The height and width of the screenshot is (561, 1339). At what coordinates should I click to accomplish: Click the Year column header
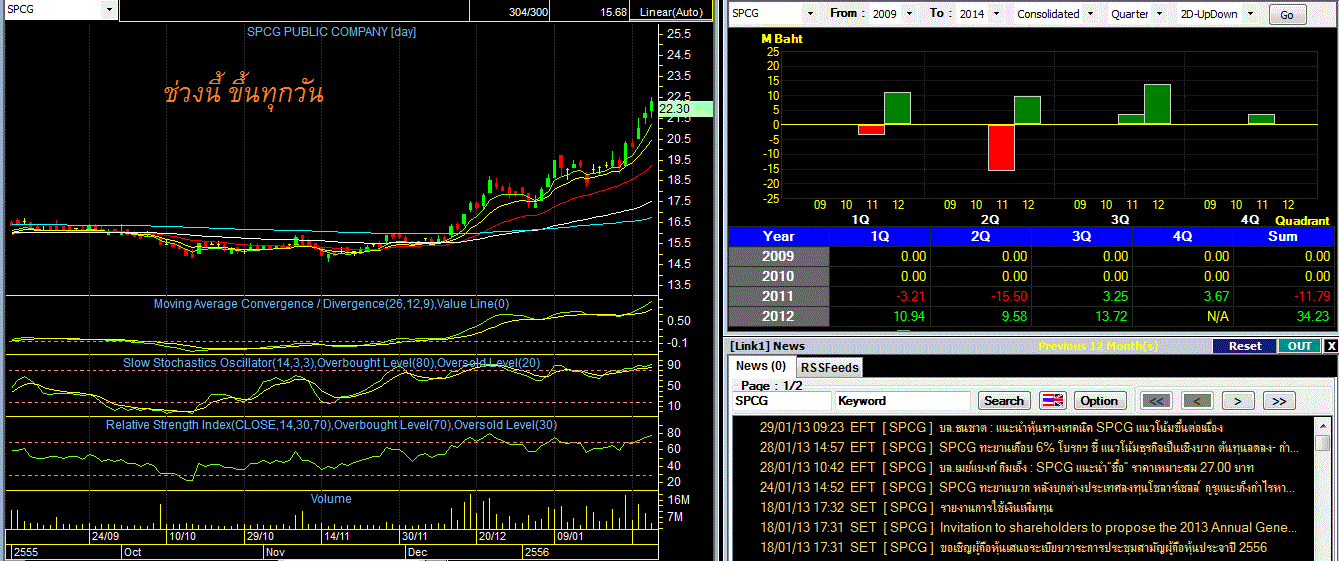pos(779,237)
